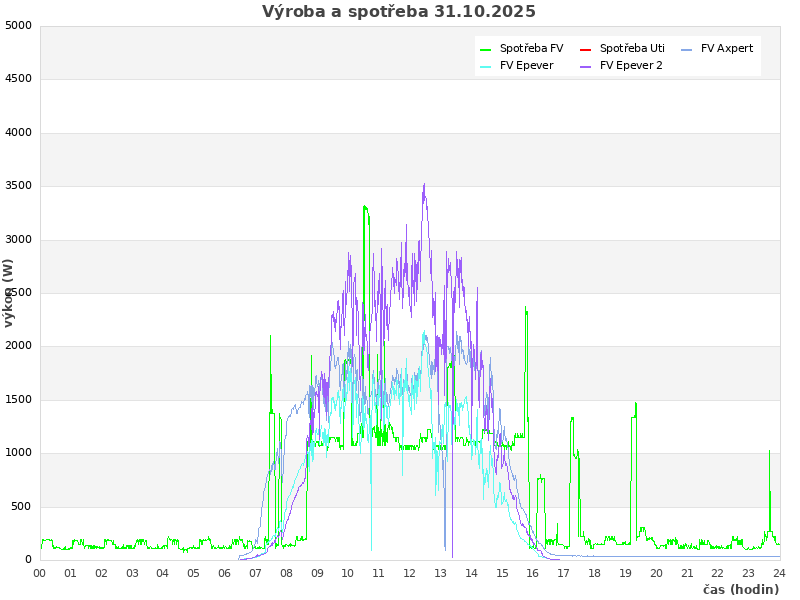This screenshot has width=800, height=600.
Task: Toggle the Spotřeba Uti series label
Action: click(x=632, y=49)
